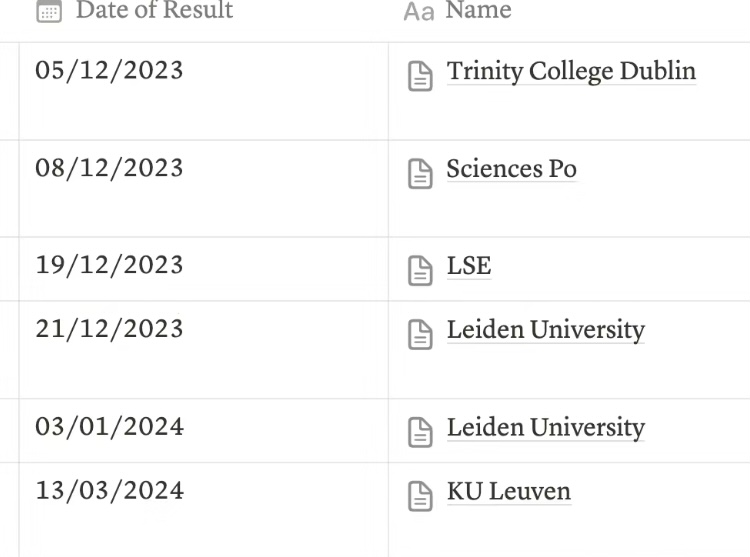Click the calendar icon in Date of Result header
The image size is (750, 557).
(x=48, y=12)
